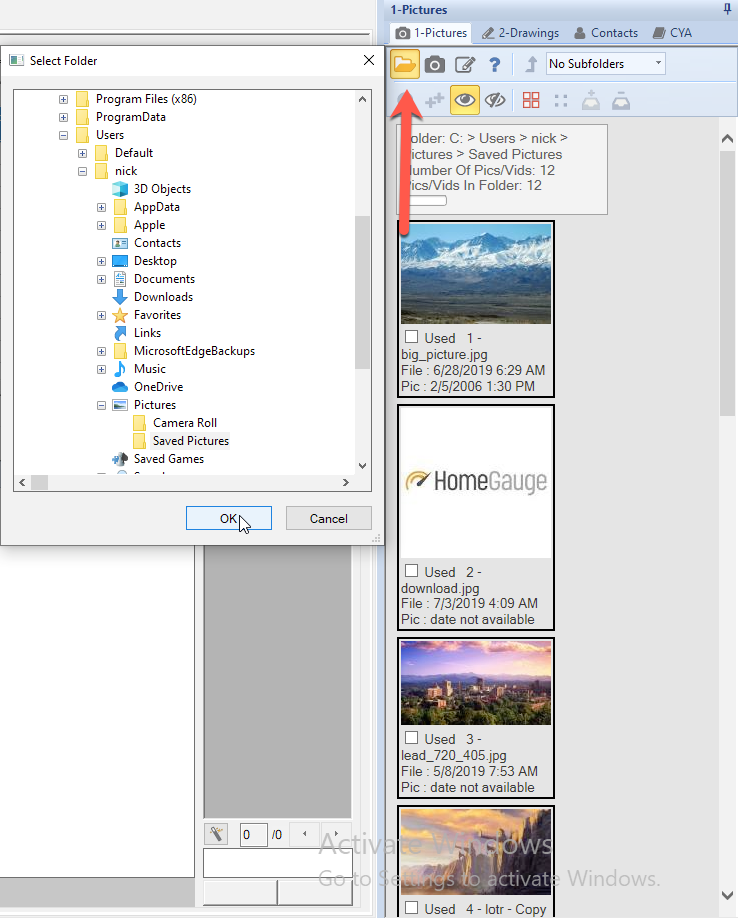Toggle the highlighted eye show icon
Viewport: 738px width, 918px height.
coord(464,100)
